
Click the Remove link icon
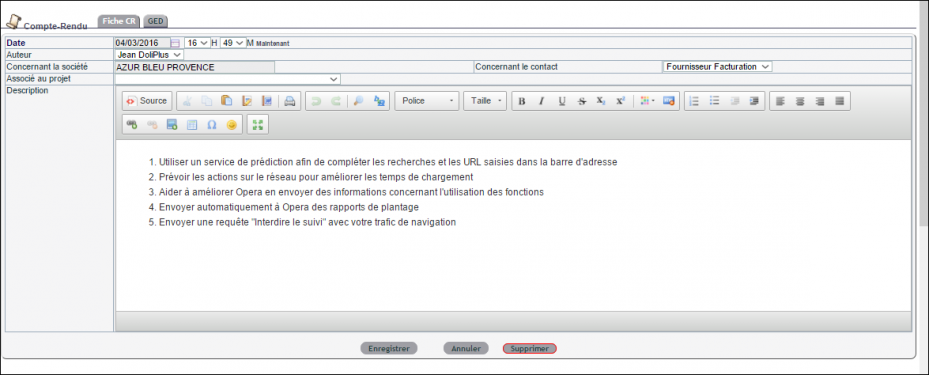[x=152, y=125]
